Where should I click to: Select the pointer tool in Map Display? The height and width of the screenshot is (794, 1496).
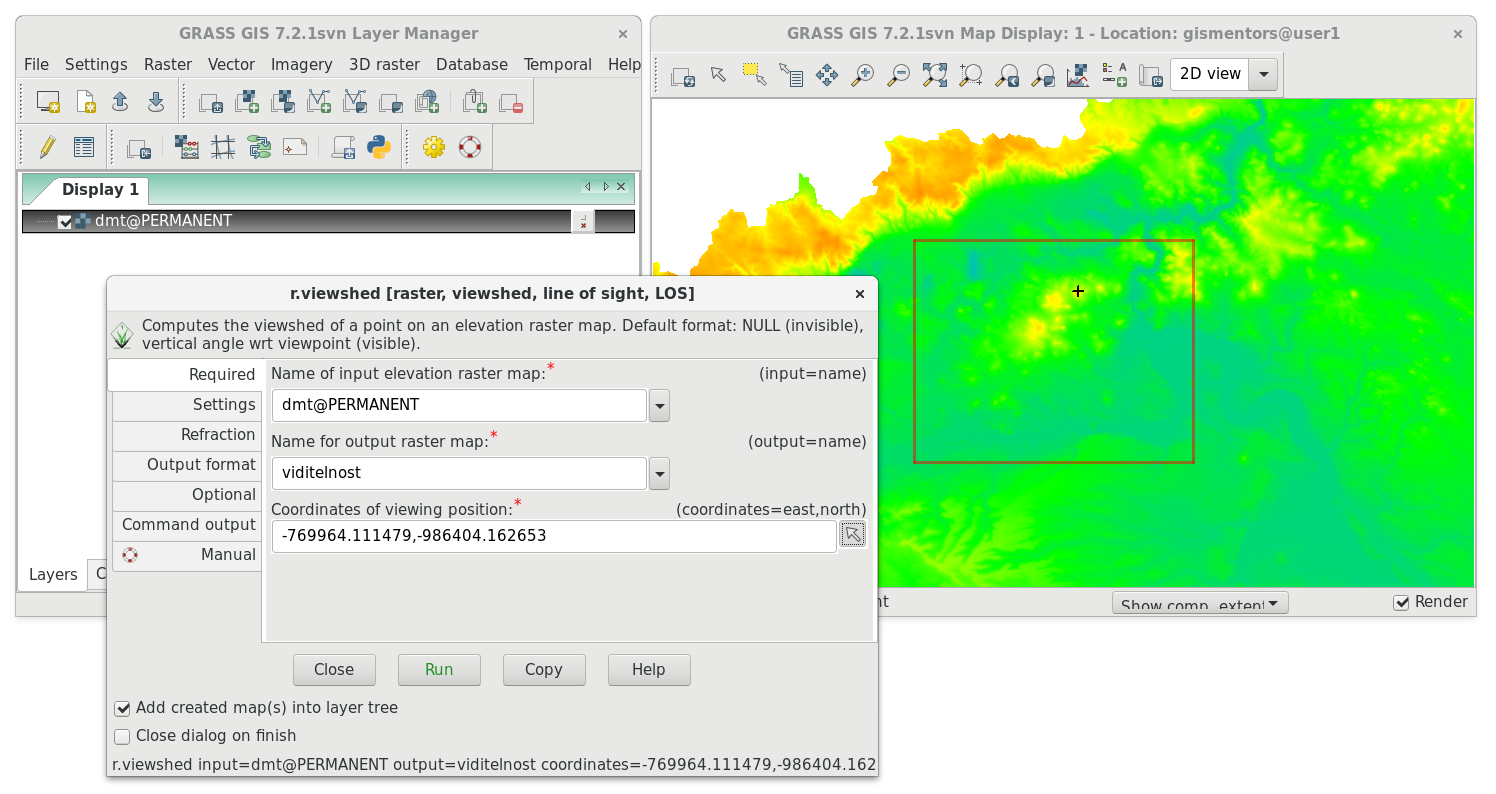click(718, 75)
